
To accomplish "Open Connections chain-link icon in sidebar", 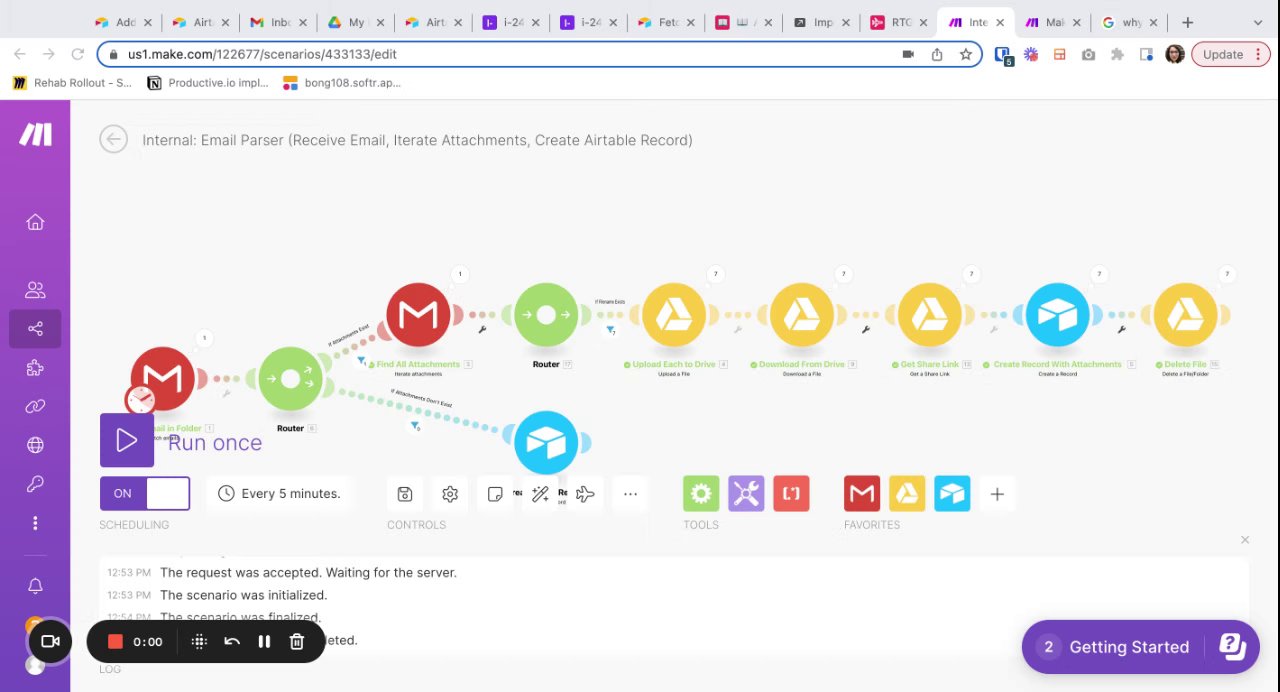I will (x=35, y=406).
